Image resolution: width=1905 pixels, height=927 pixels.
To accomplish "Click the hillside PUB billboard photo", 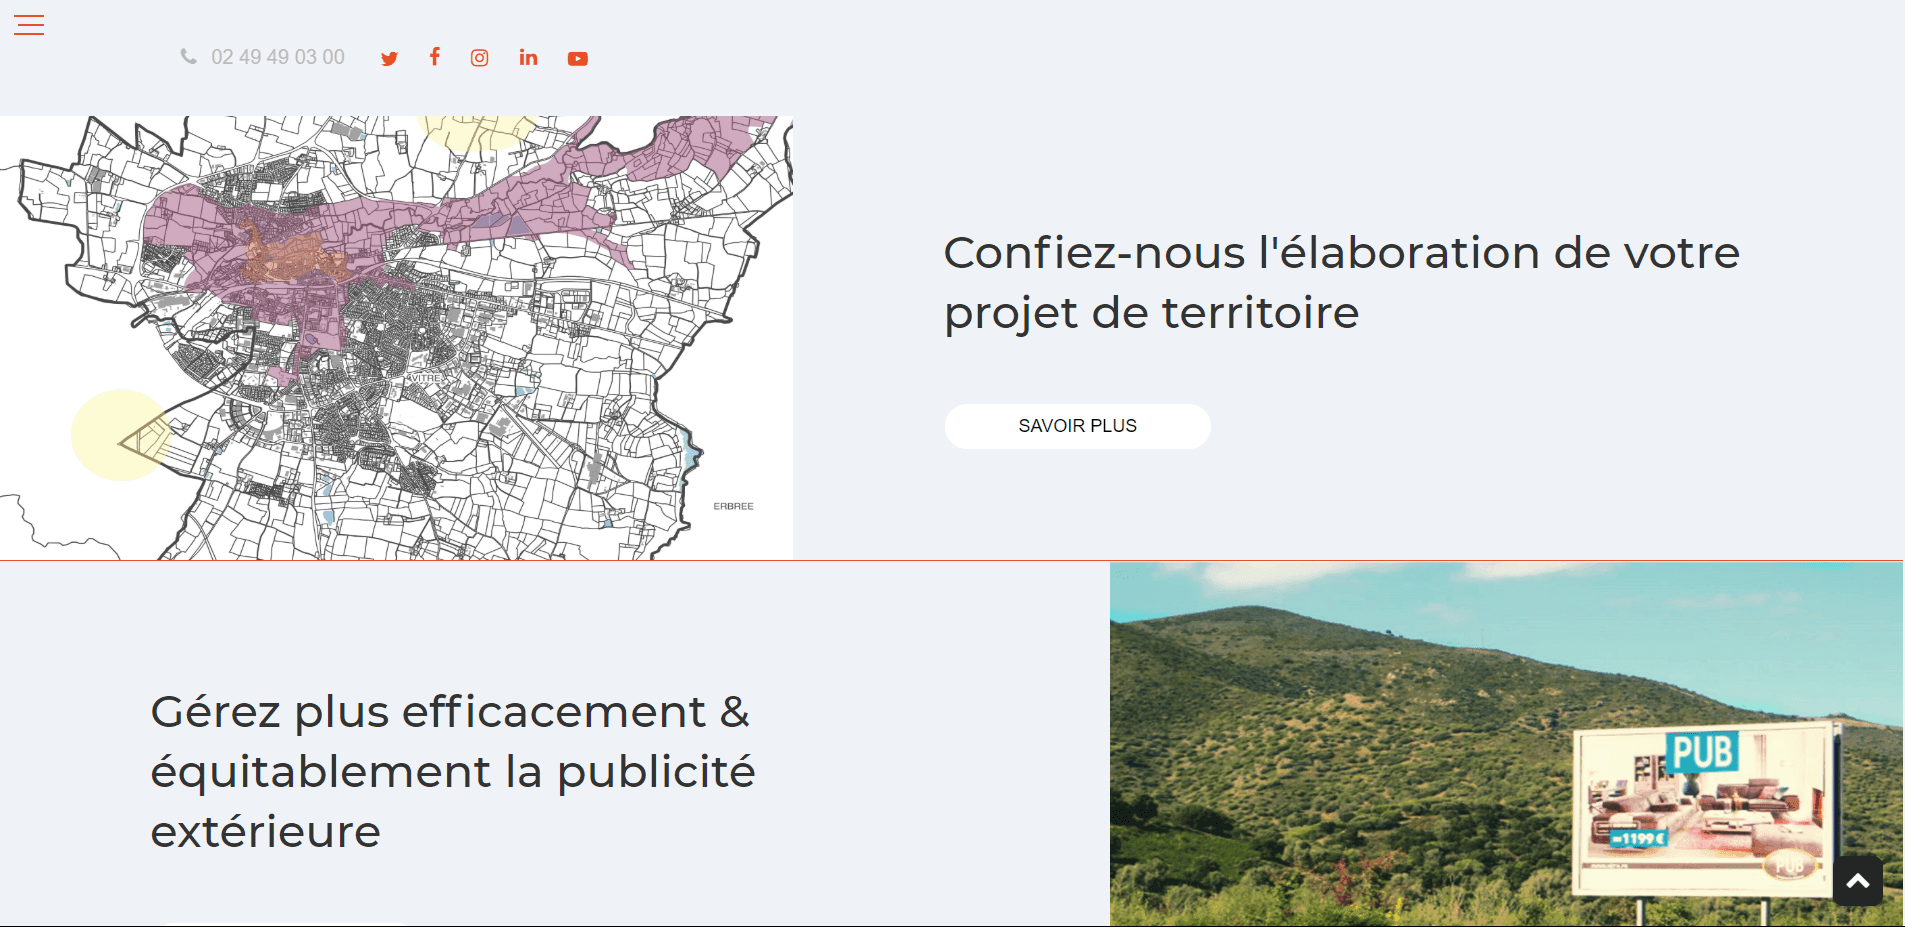I will click(x=1506, y=744).
